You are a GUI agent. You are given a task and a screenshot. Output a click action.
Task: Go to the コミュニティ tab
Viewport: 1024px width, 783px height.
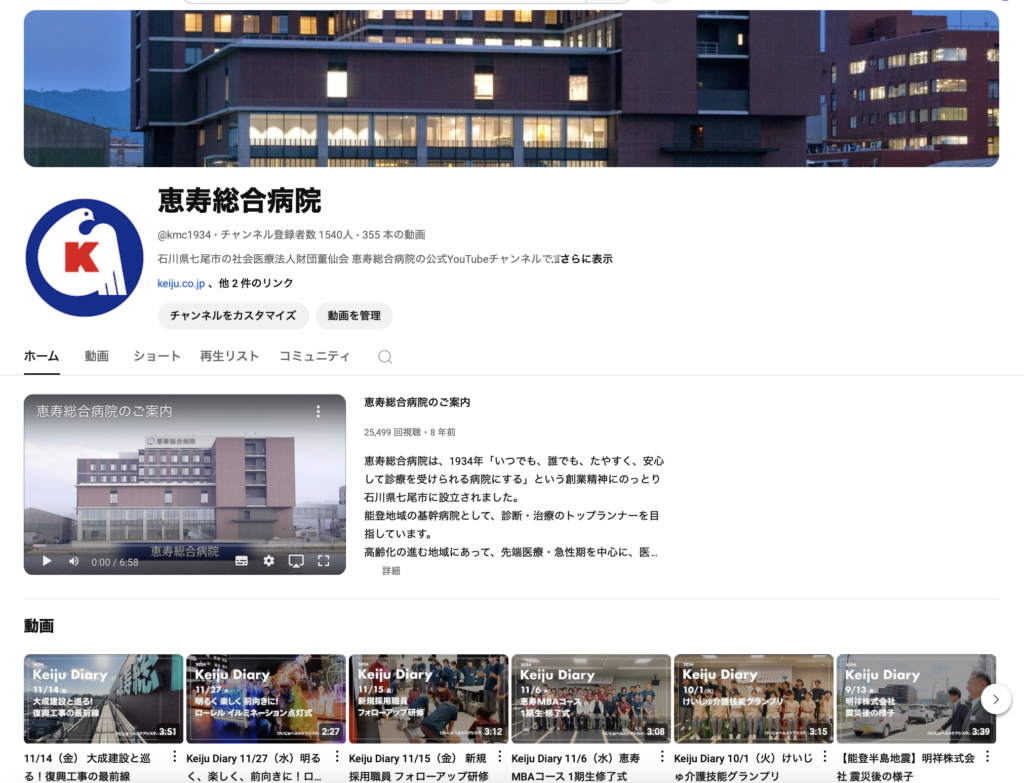315,357
